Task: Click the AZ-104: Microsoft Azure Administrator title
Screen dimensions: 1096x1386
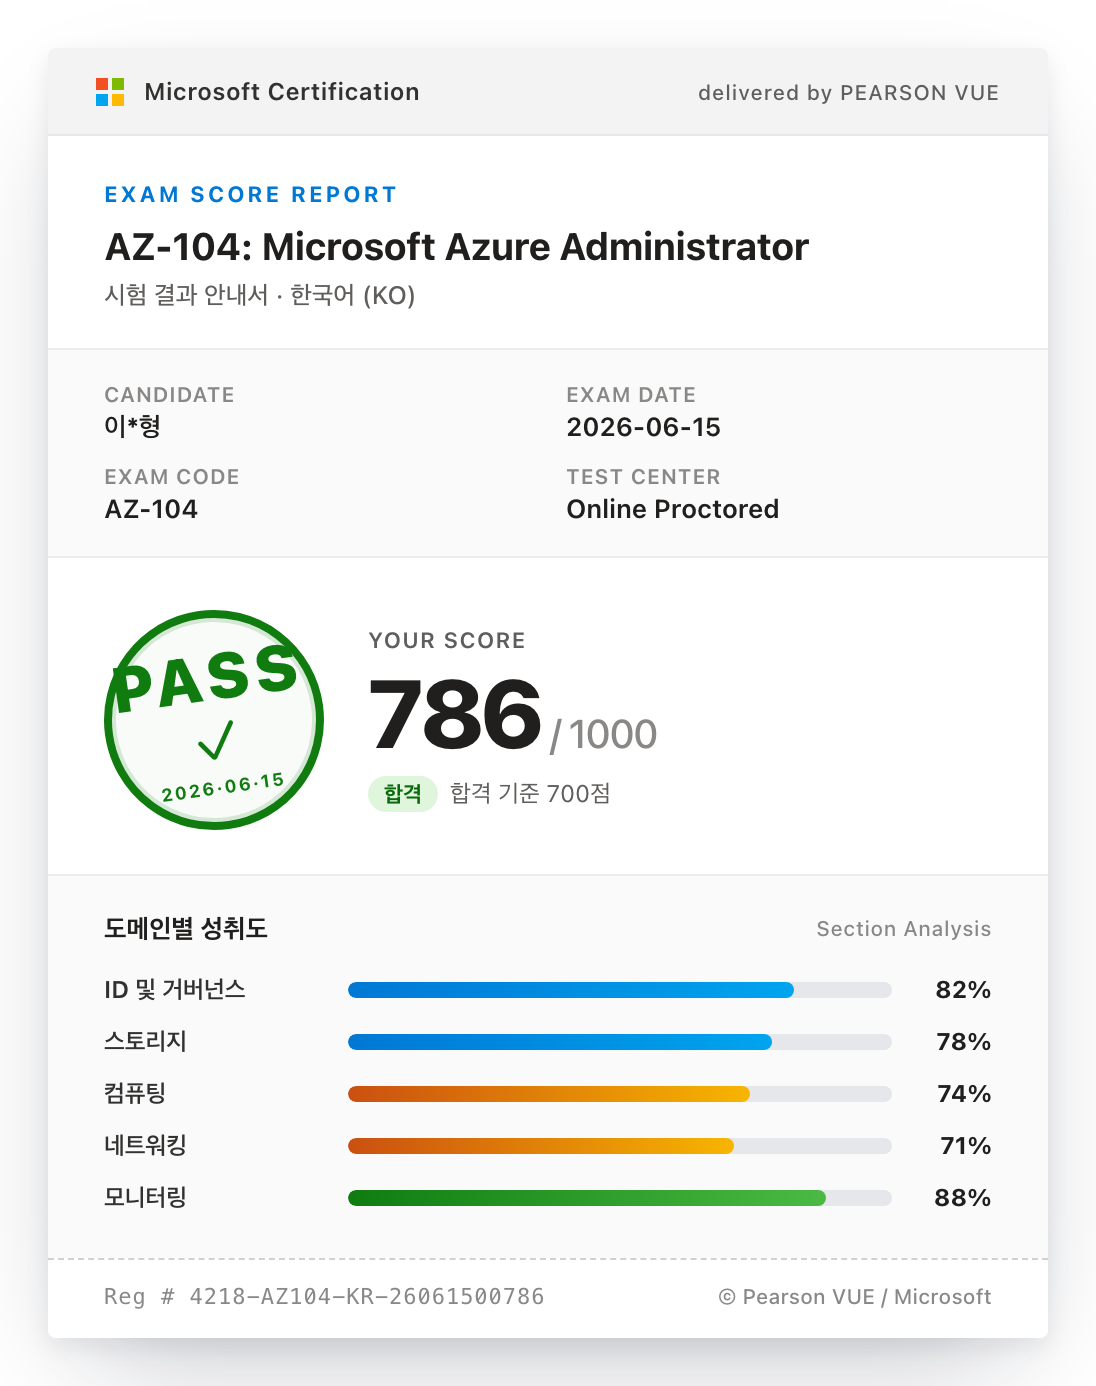Action: click(x=456, y=247)
